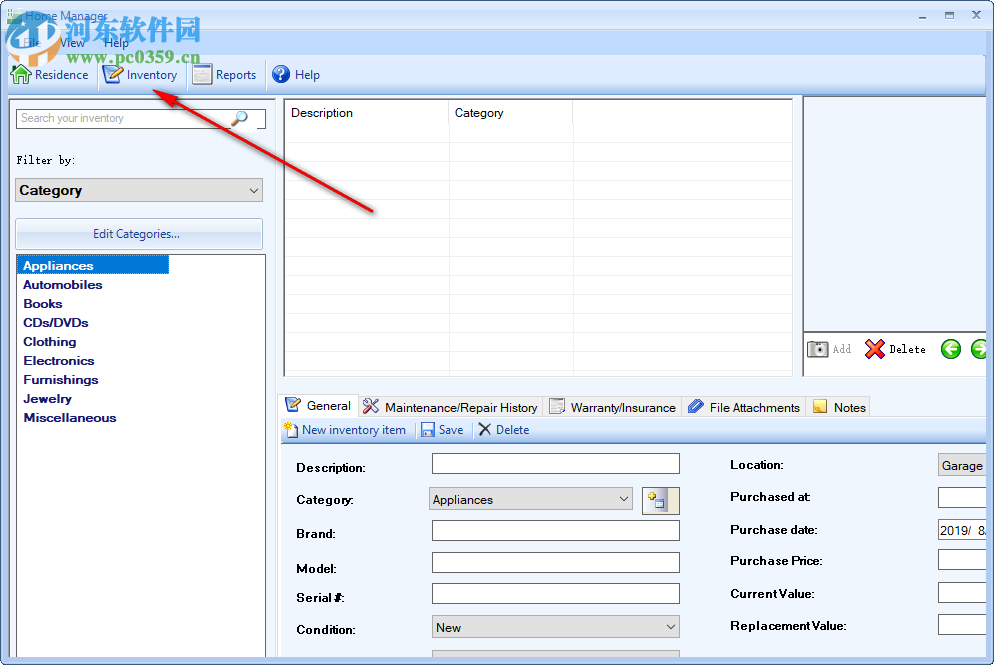Click the Edit Categories button
The width and height of the screenshot is (994, 665).
[x=138, y=233]
